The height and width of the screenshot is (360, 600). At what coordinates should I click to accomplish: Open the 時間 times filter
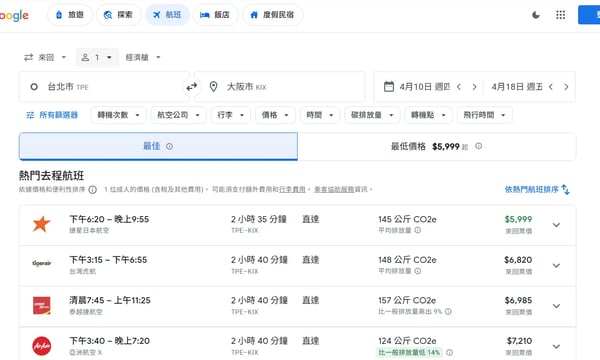320,115
